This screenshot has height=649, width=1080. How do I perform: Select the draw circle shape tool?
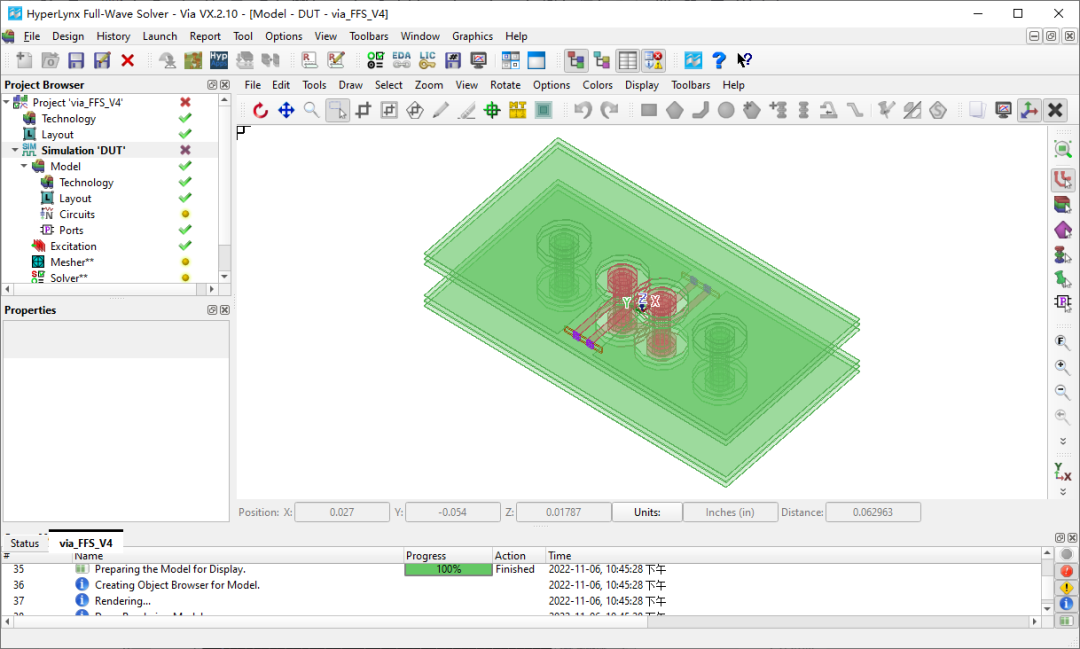[726, 110]
